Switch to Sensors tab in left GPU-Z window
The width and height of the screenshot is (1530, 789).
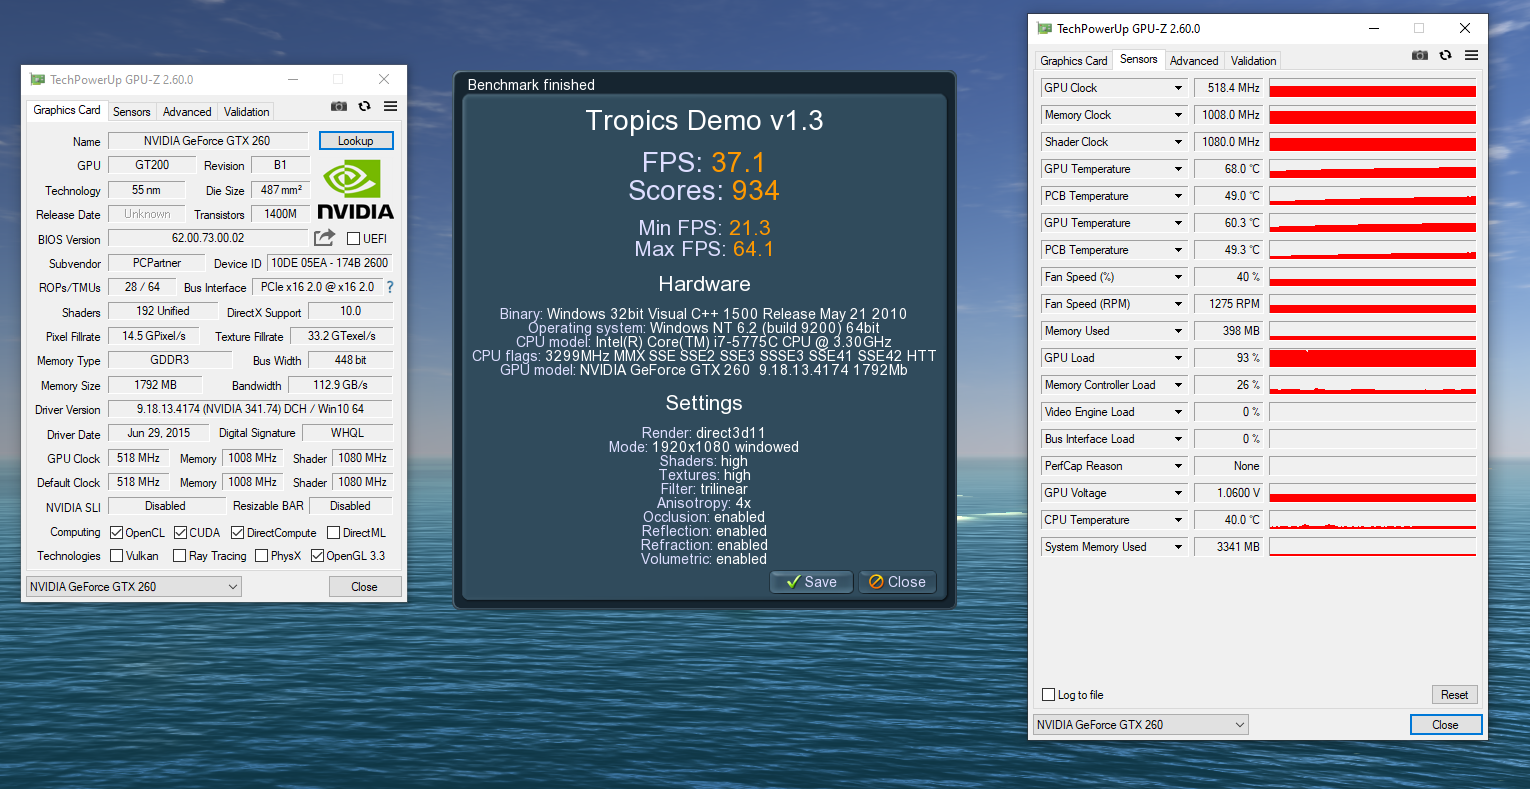(132, 112)
